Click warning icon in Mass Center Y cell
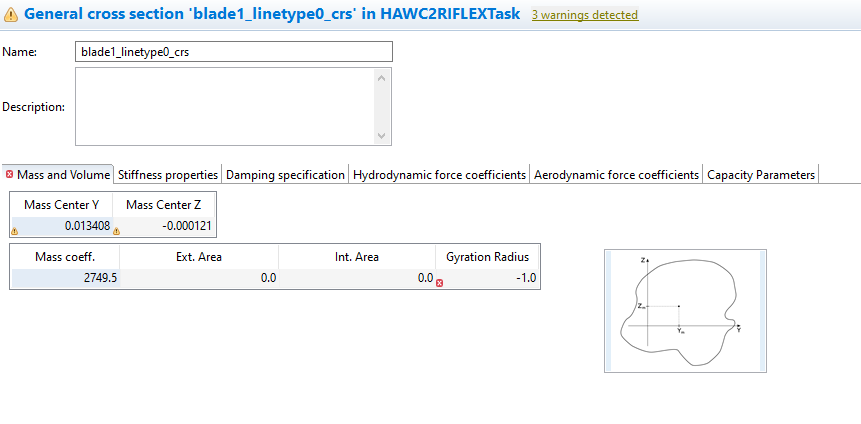861x424 pixels. tap(14, 231)
